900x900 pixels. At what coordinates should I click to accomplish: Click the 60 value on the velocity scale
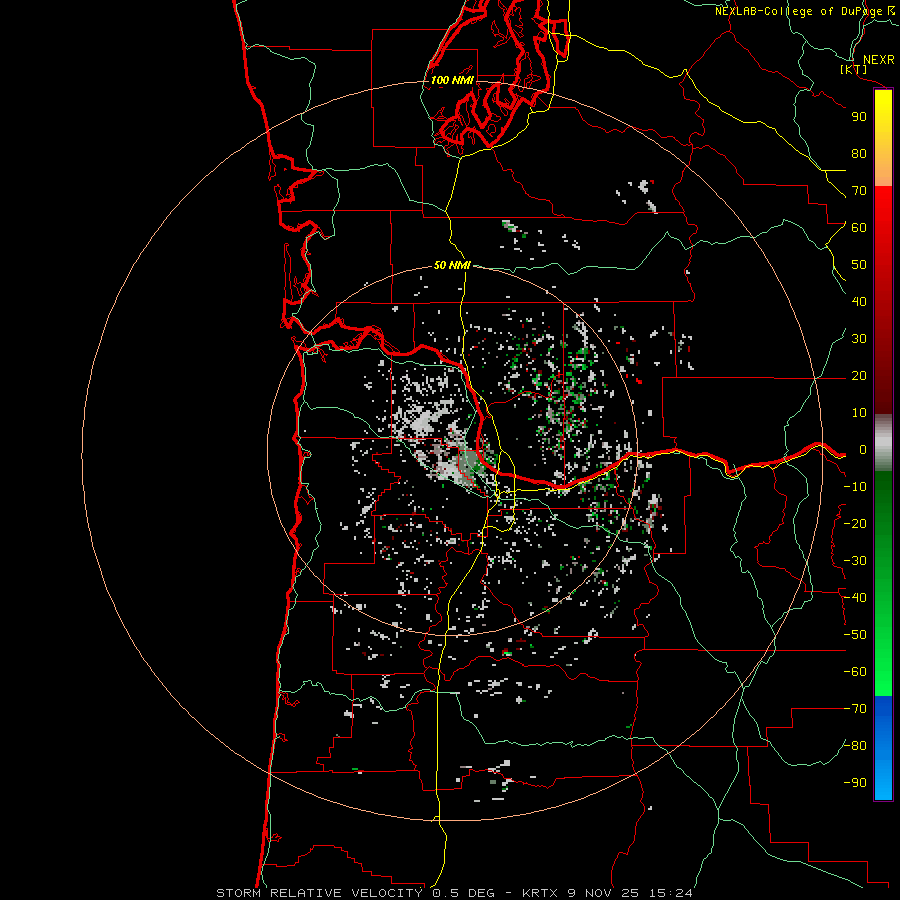click(859, 228)
